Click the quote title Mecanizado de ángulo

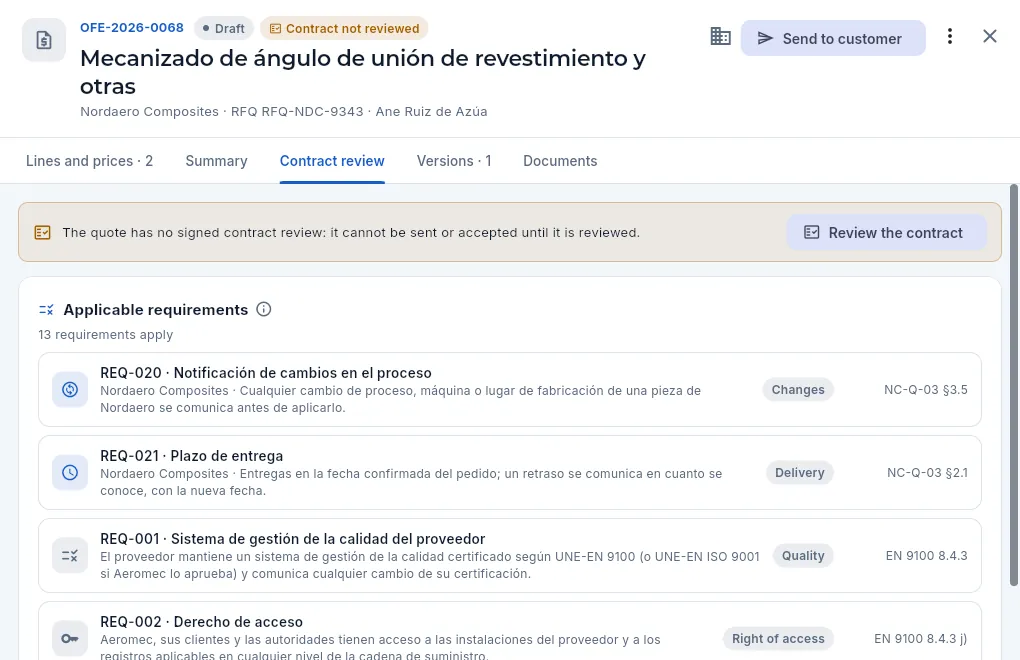click(x=363, y=72)
